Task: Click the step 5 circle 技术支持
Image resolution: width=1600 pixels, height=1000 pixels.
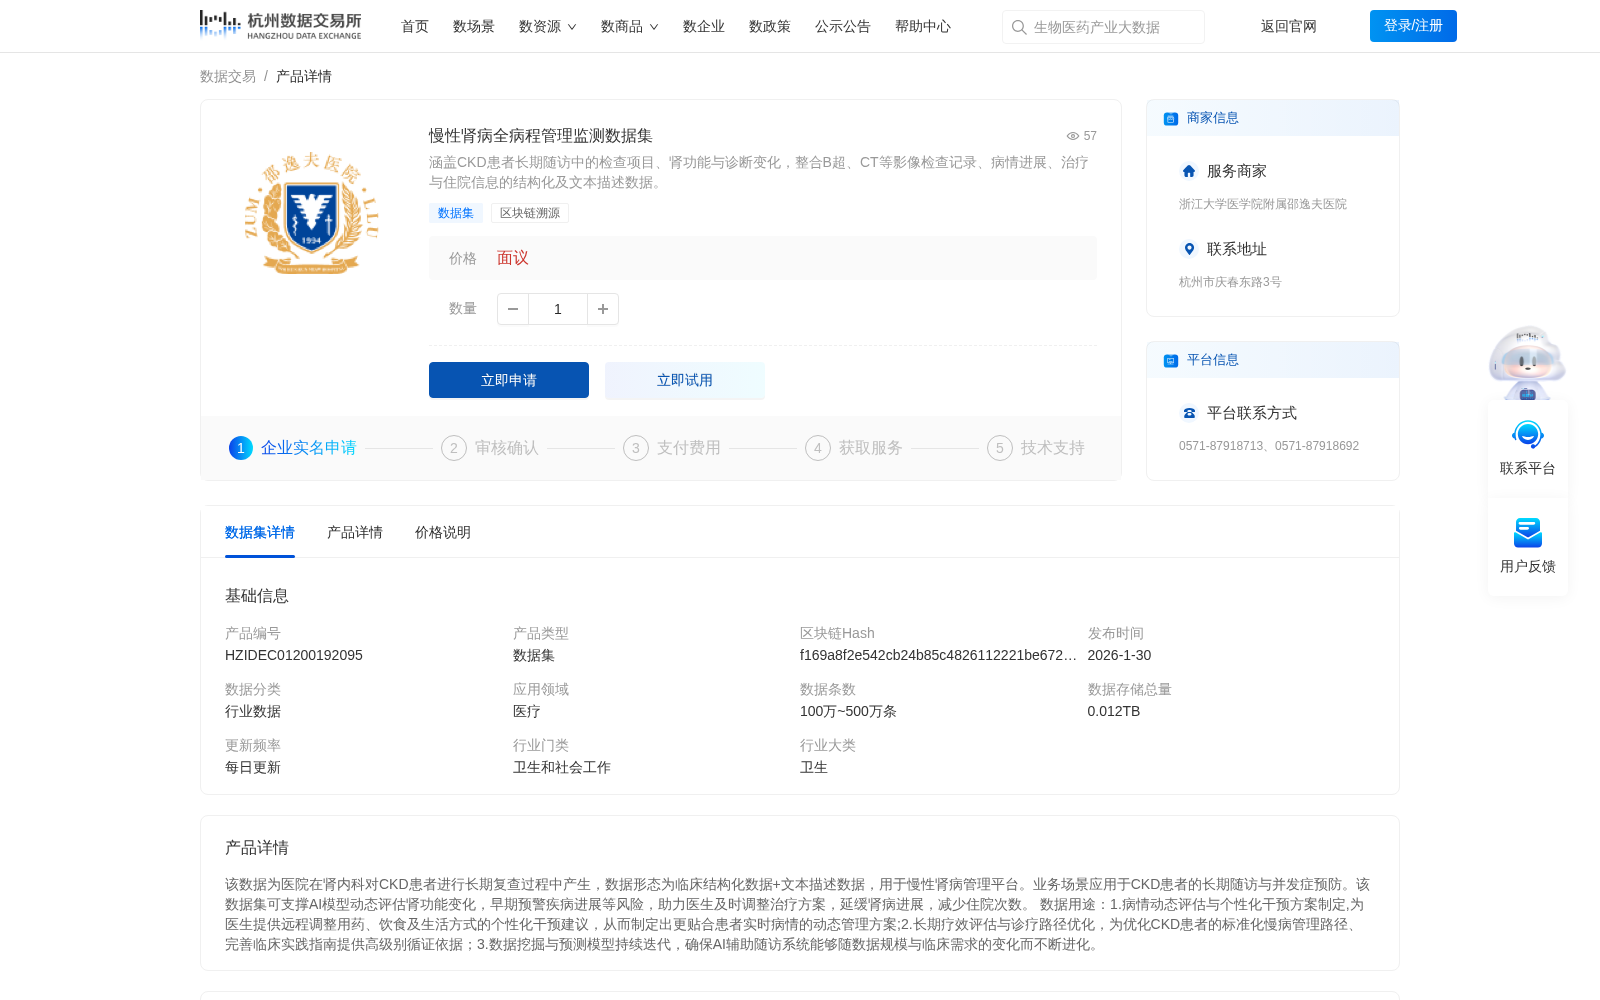Action: (x=1000, y=448)
